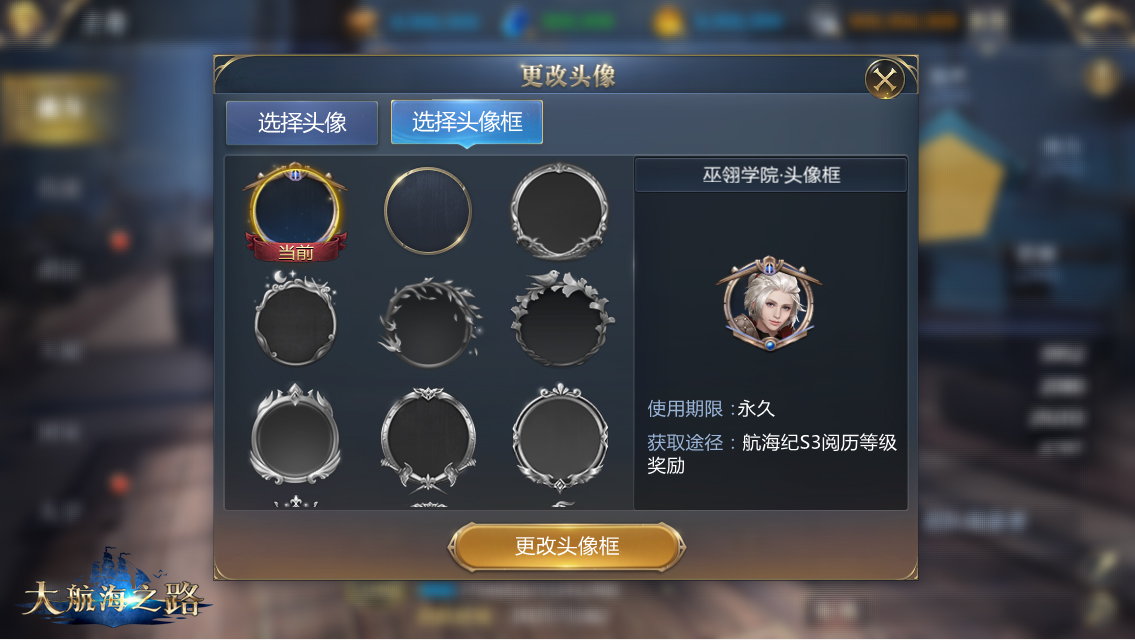Select partially visible frame at bottom left

tap(295, 501)
